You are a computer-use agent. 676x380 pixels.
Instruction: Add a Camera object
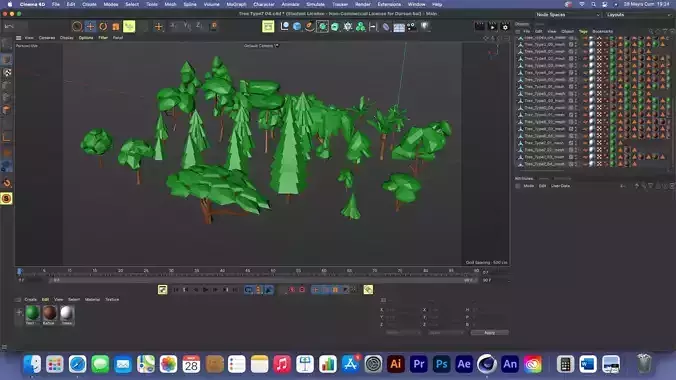(411, 26)
